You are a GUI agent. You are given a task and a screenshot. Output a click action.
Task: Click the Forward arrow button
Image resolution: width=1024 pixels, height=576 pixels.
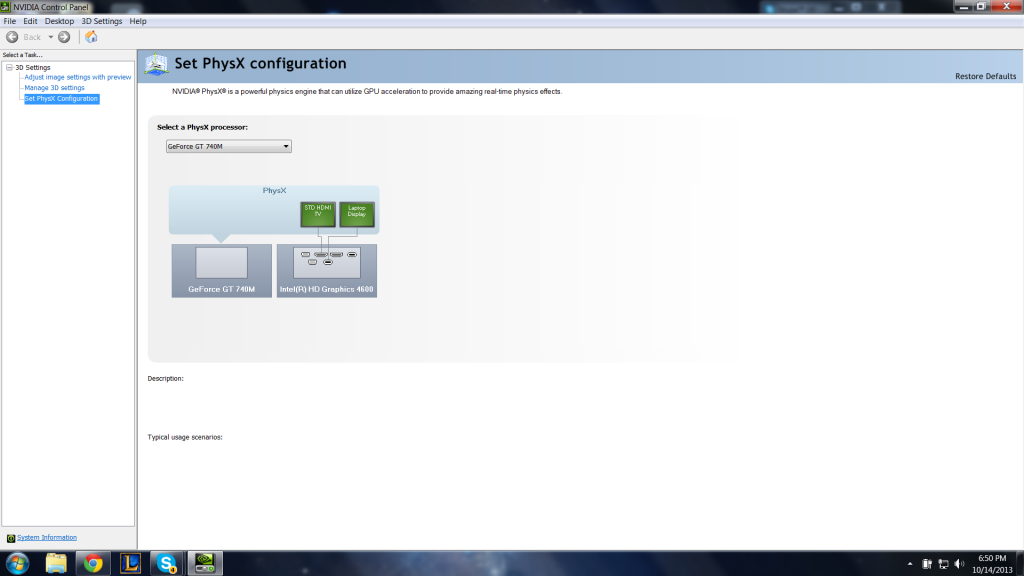click(64, 37)
